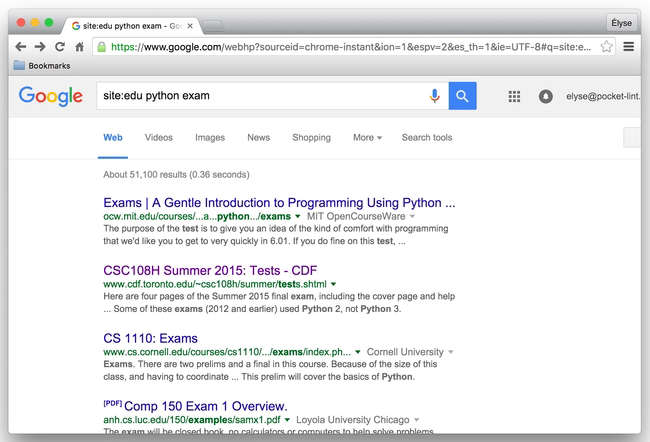Open the elyse@pocket-lint account menu
The width and height of the screenshot is (650, 442).
point(603,96)
